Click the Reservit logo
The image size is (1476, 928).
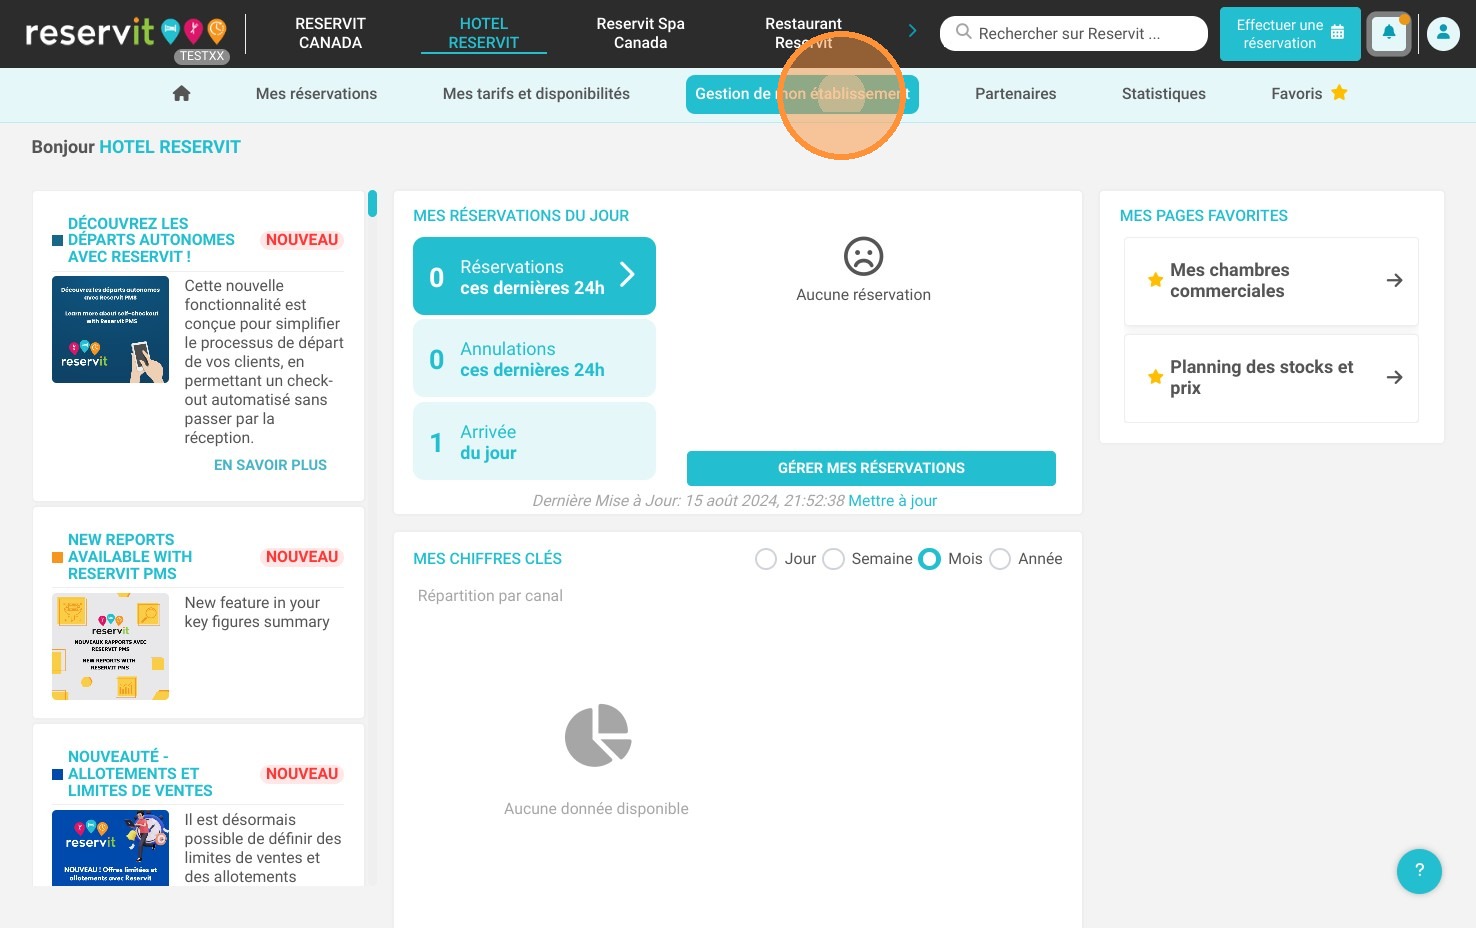pyautogui.click(x=126, y=32)
